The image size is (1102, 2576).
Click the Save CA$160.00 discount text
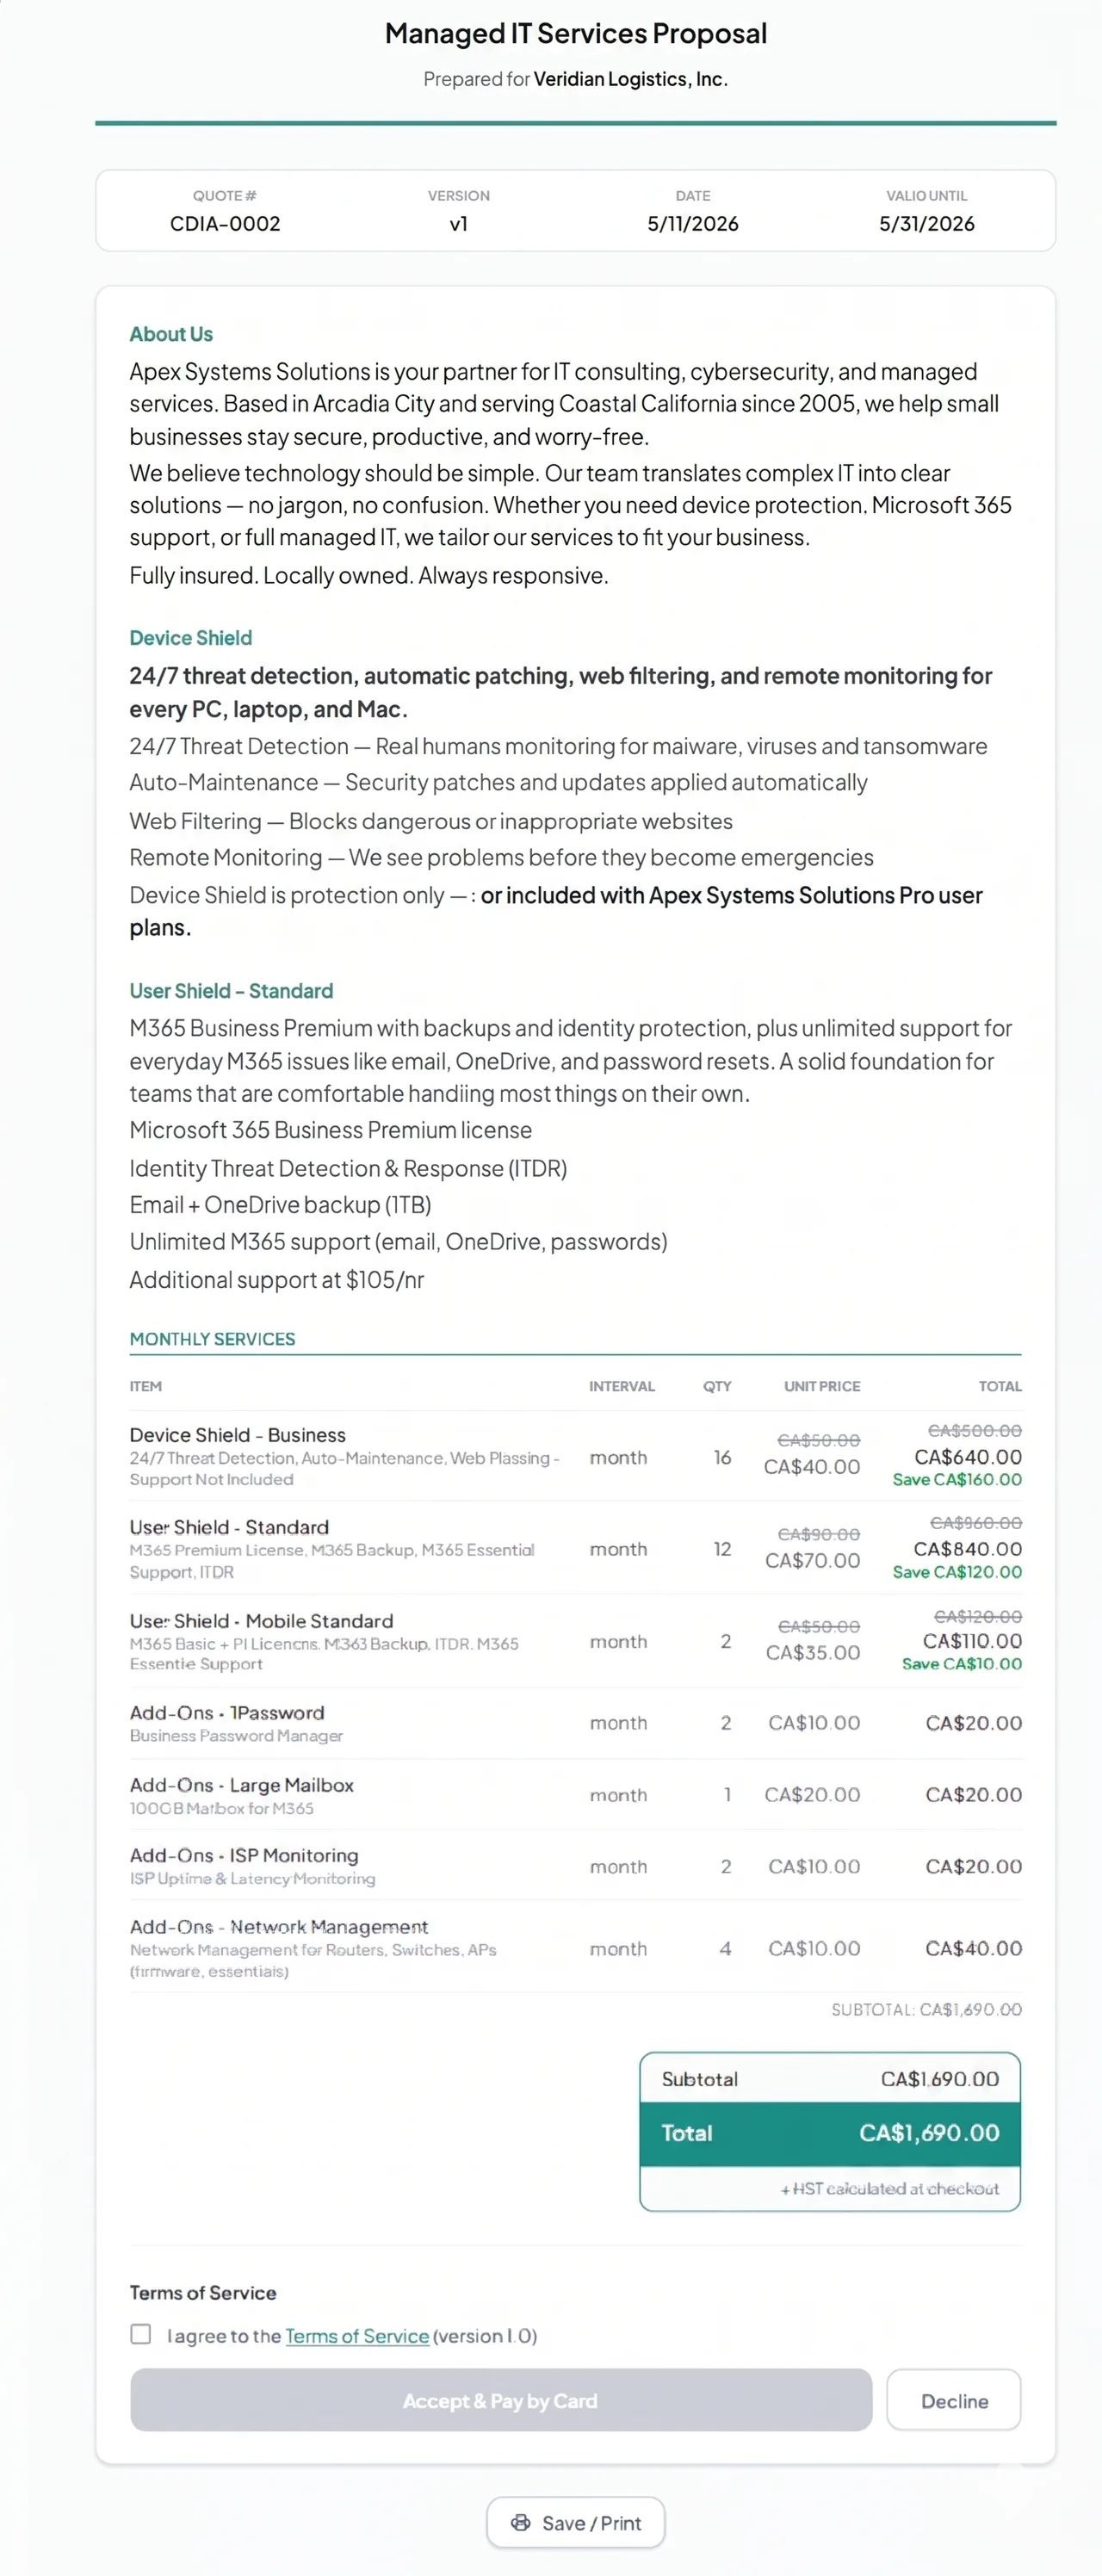coord(957,1479)
